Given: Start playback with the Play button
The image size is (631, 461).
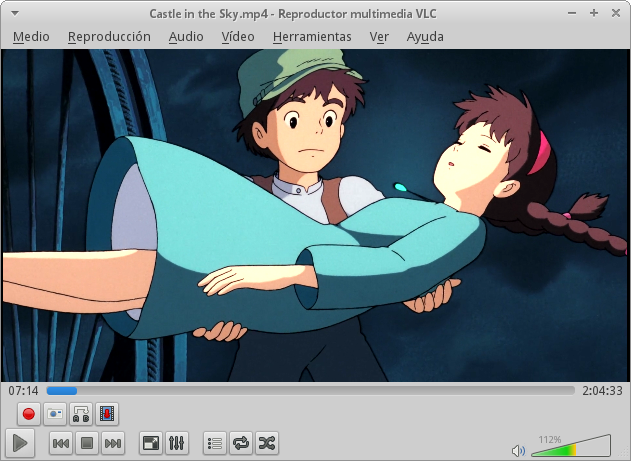Looking at the screenshot, I should click(20, 443).
